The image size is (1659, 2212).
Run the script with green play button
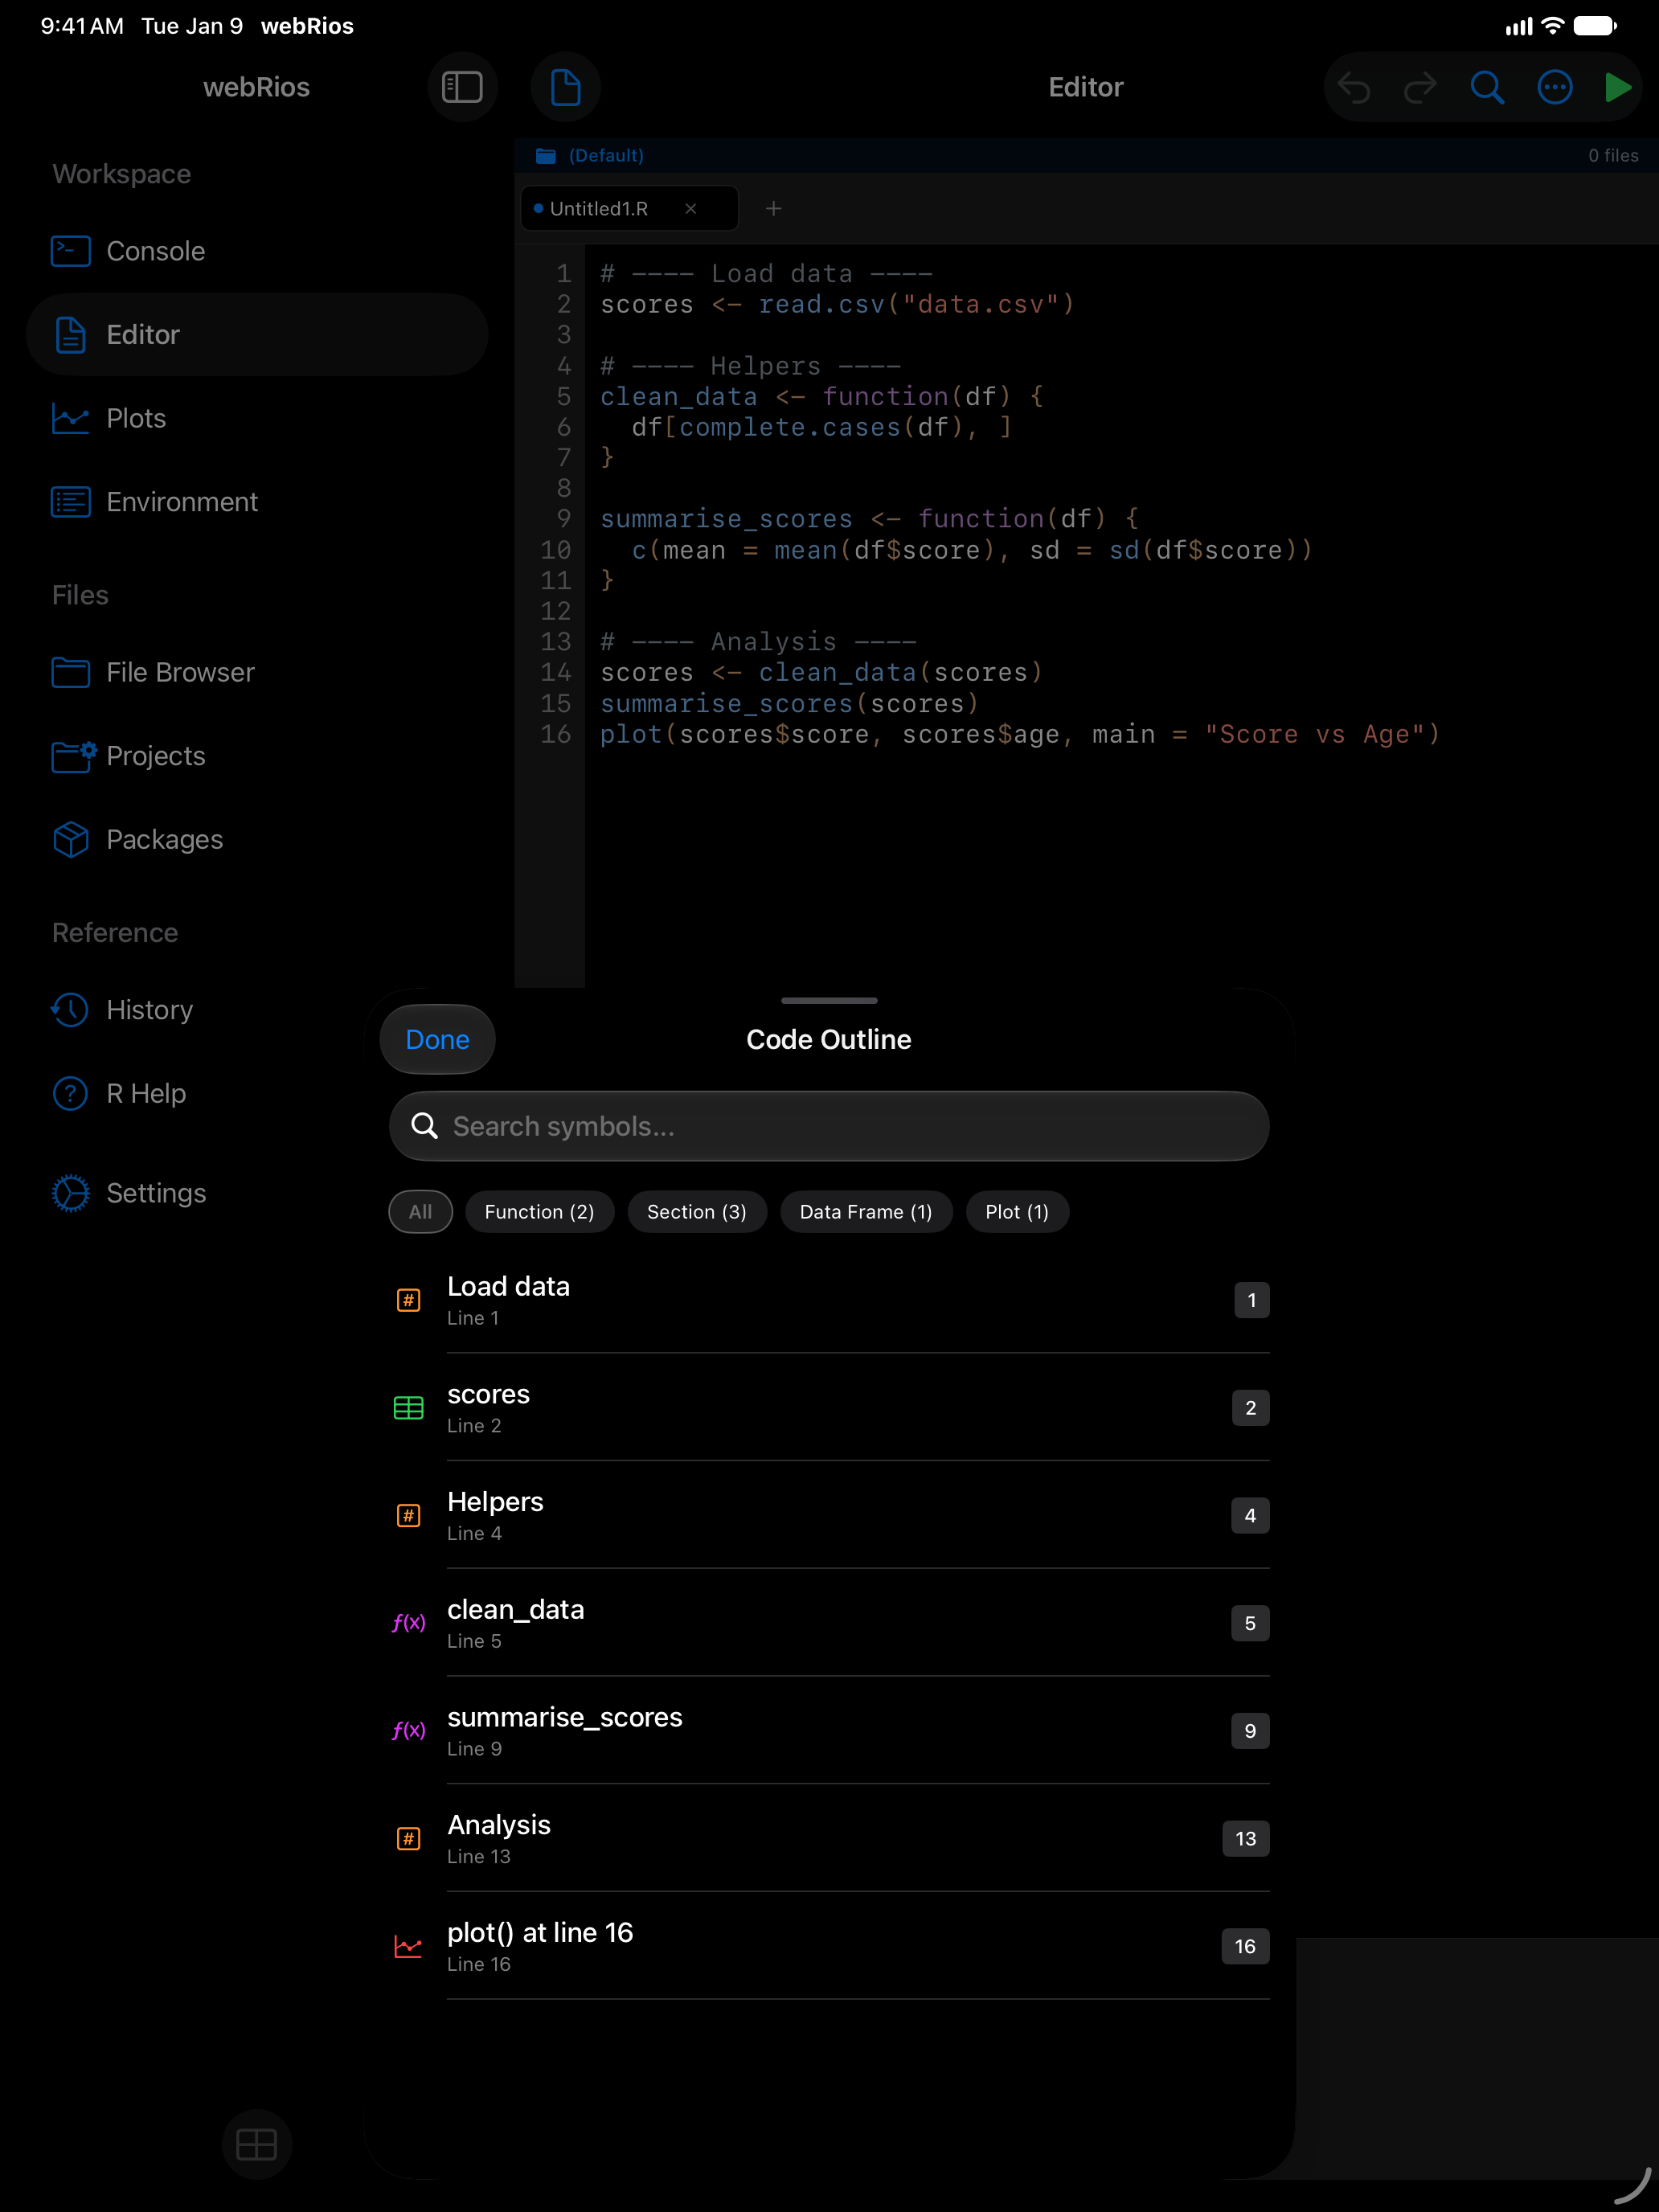[1618, 88]
